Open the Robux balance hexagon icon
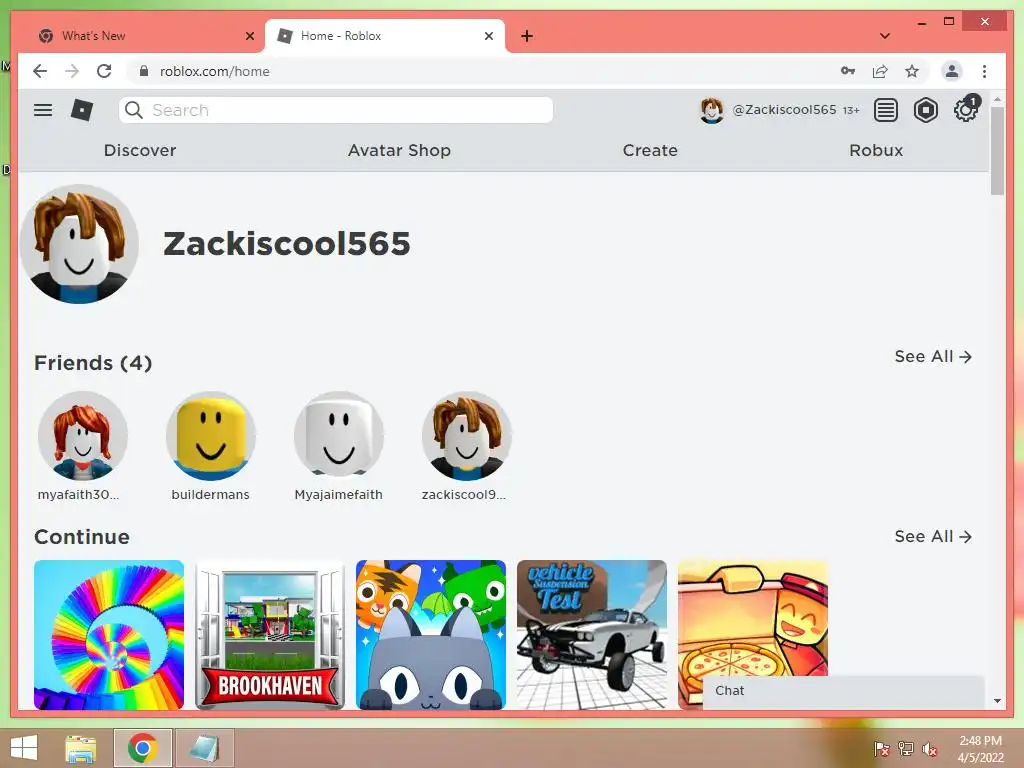1024x768 pixels. tap(925, 110)
